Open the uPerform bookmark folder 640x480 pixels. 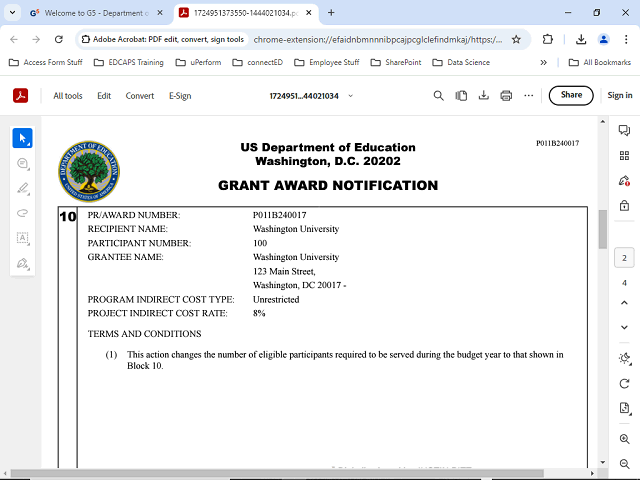[x=198, y=62]
